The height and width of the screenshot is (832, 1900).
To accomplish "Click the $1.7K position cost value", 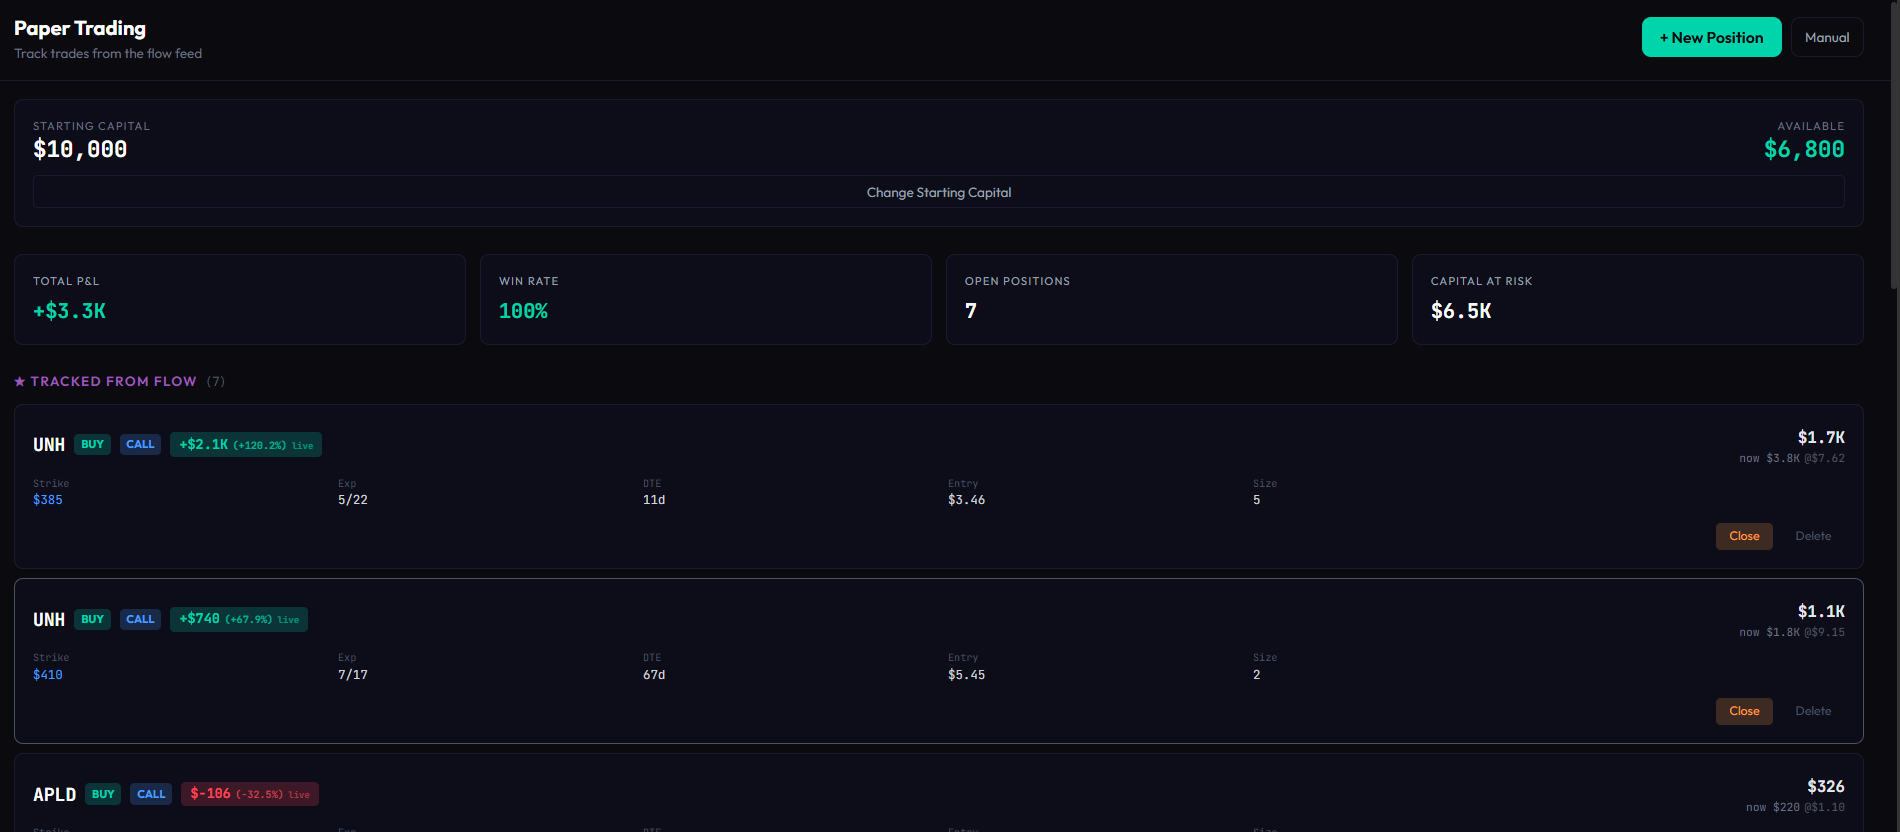I will pyautogui.click(x=1821, y=437).
